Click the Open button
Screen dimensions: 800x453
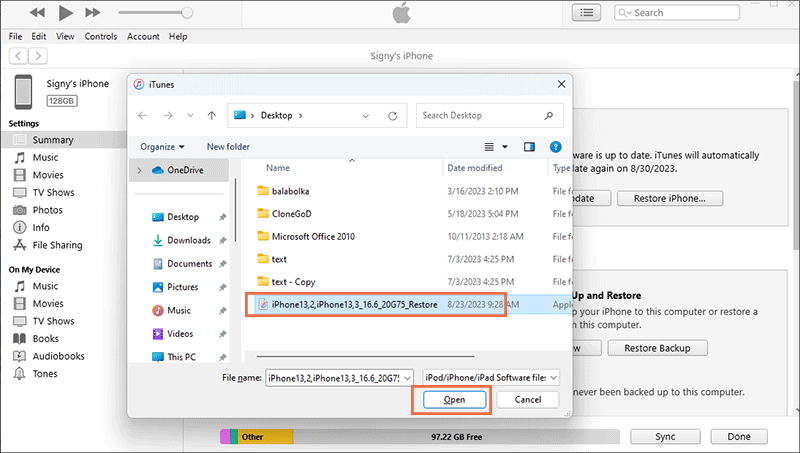(454, 399)
